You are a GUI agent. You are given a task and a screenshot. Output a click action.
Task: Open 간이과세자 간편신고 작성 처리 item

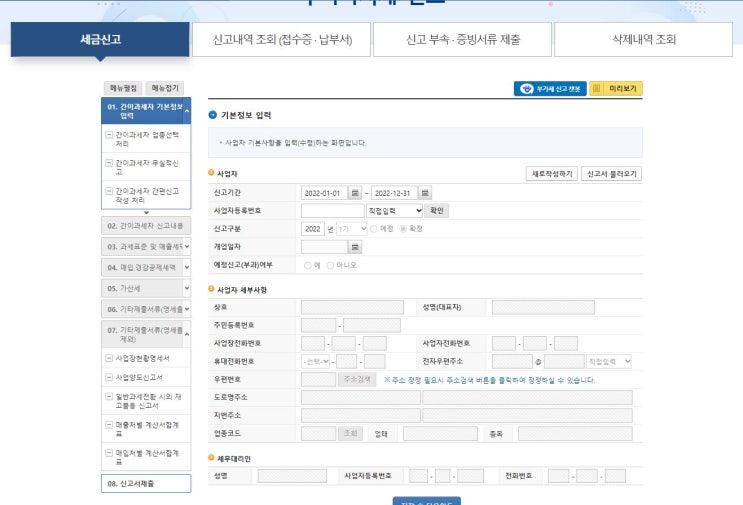[x=147, y=195]
